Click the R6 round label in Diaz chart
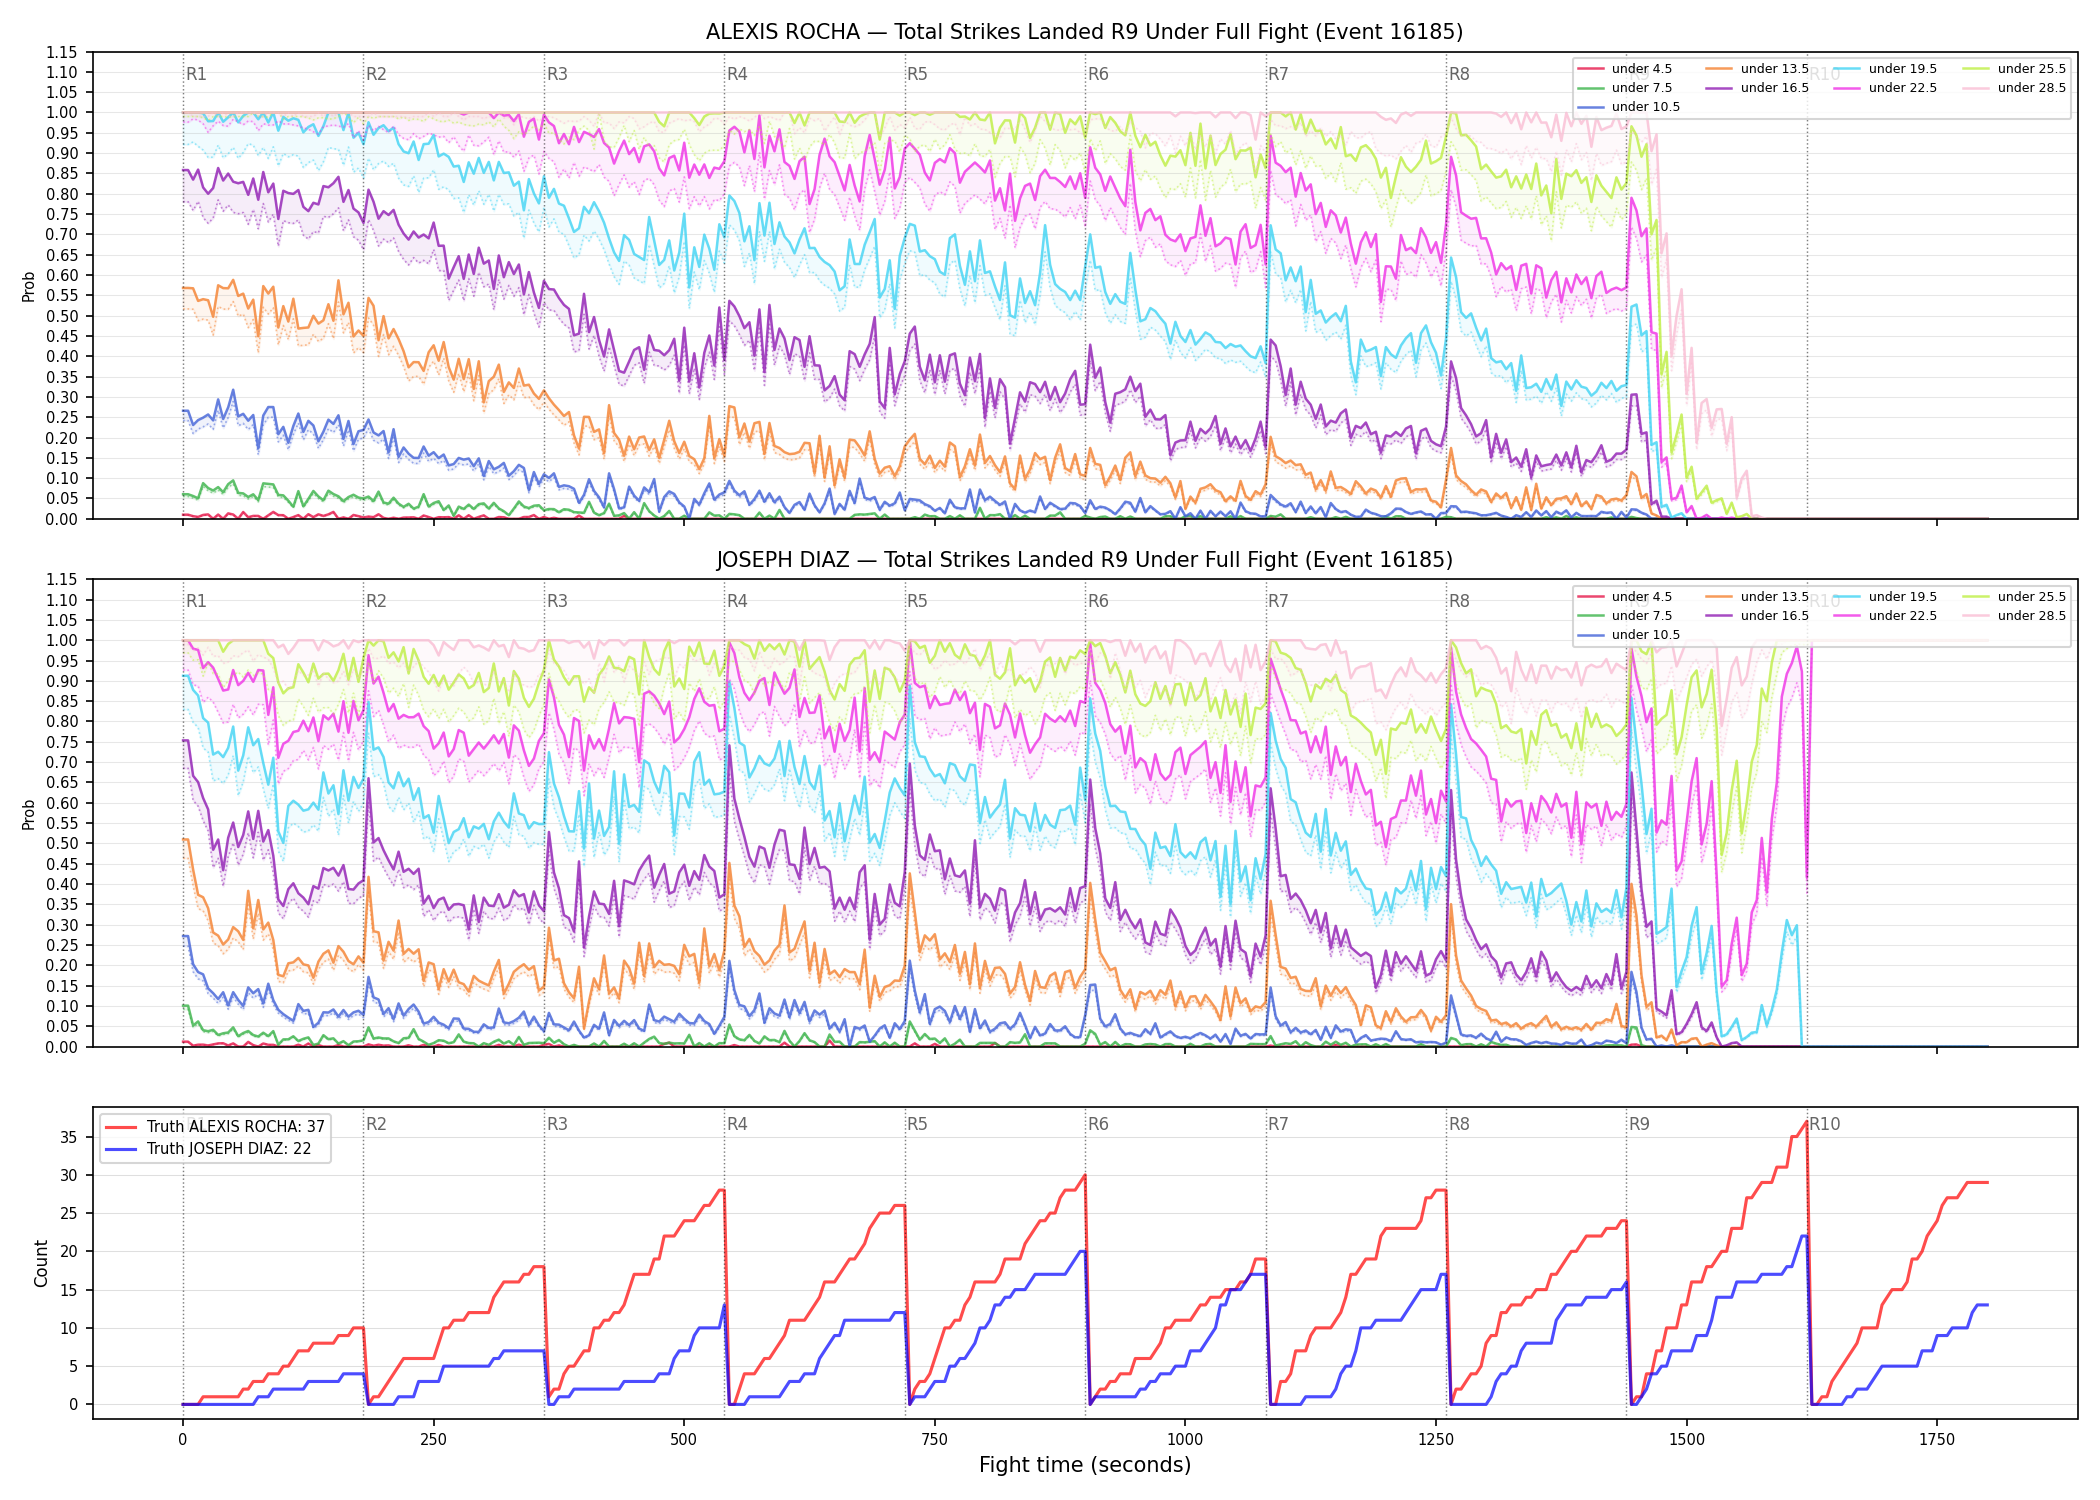2100x1500 pixels. pos(1098,601)
